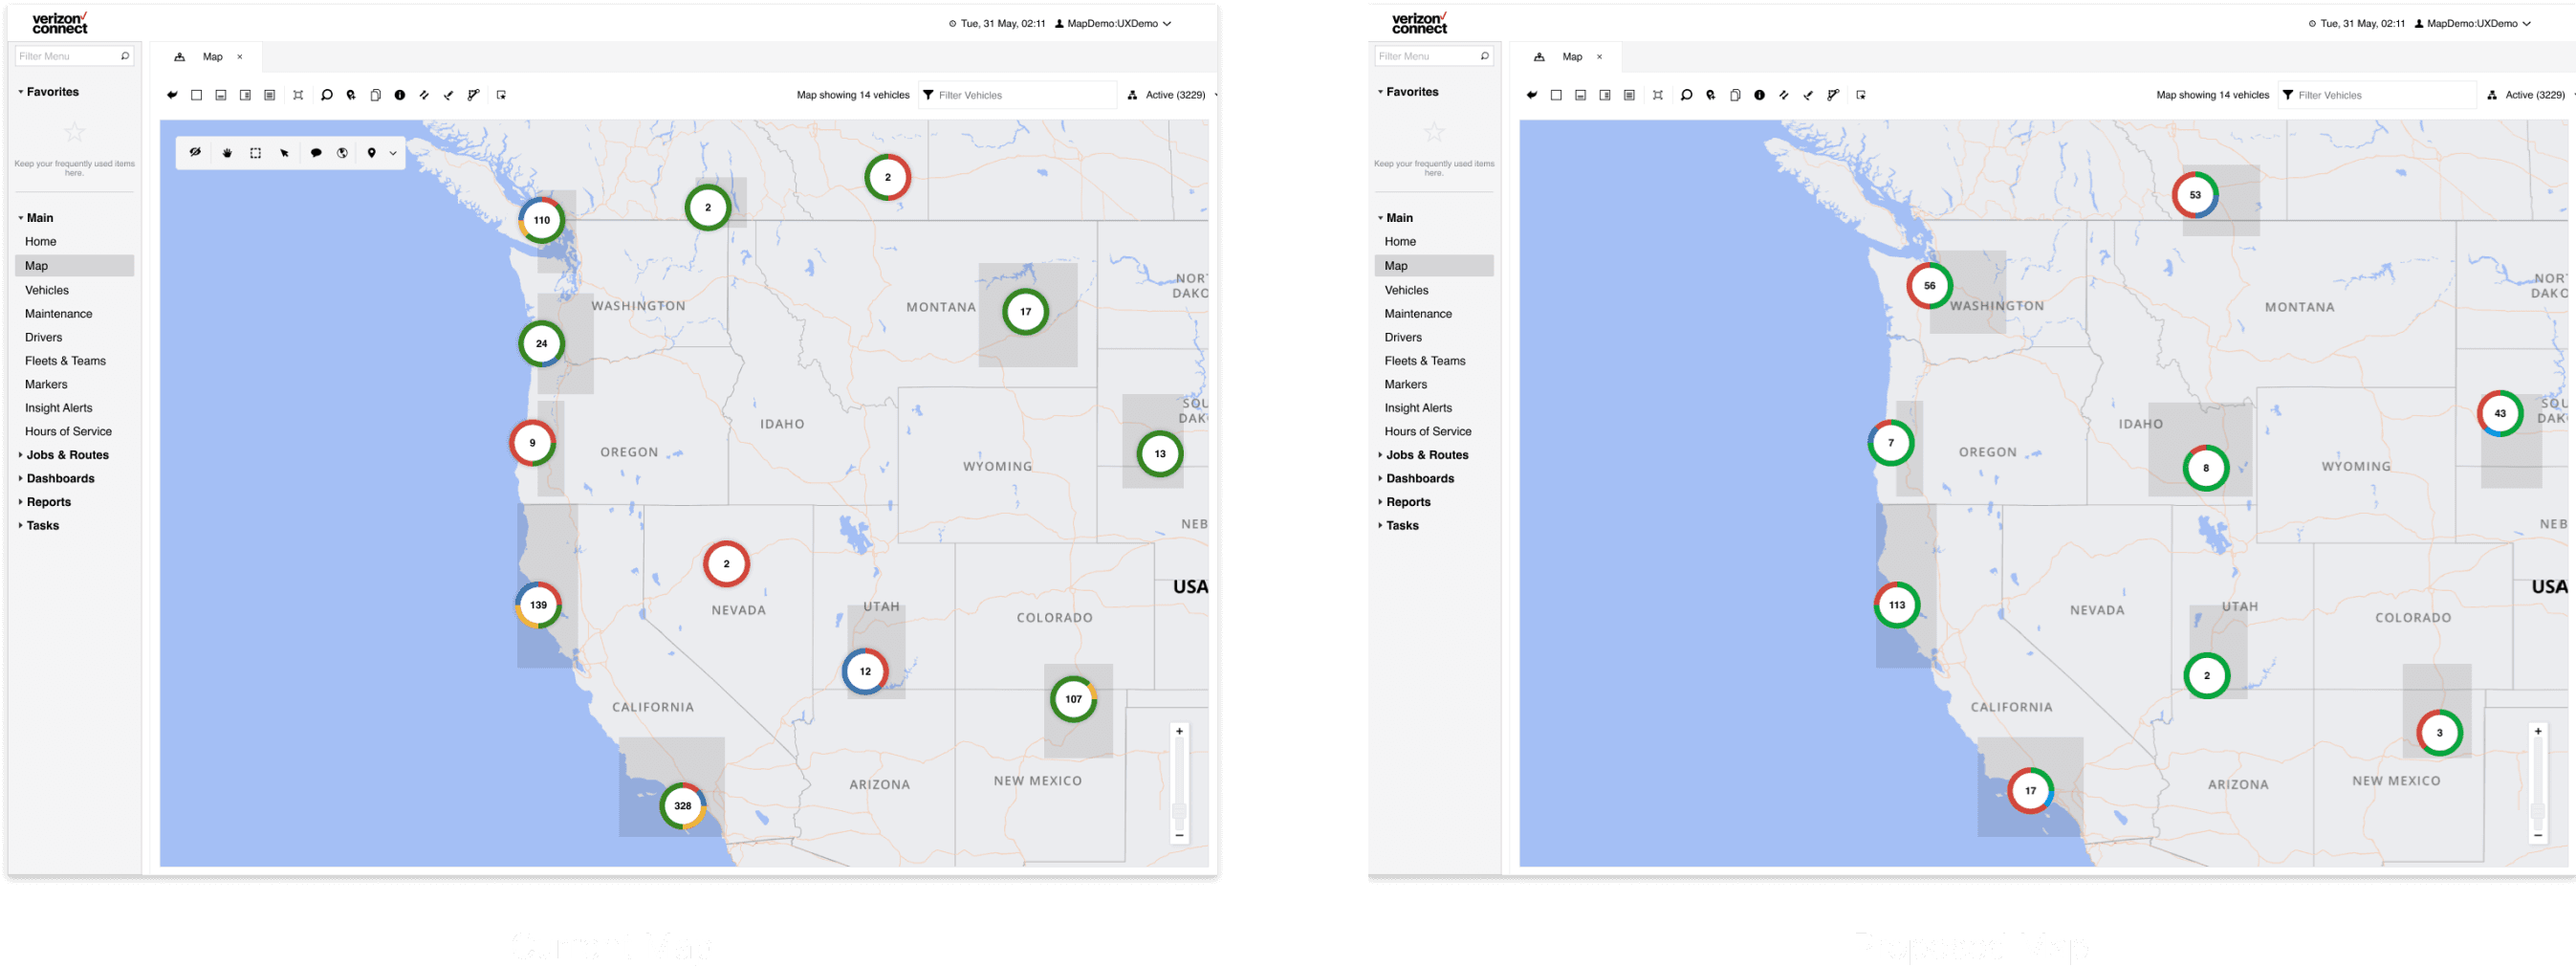Click the location pin icon on map toolbar

(x=372, y=153)
